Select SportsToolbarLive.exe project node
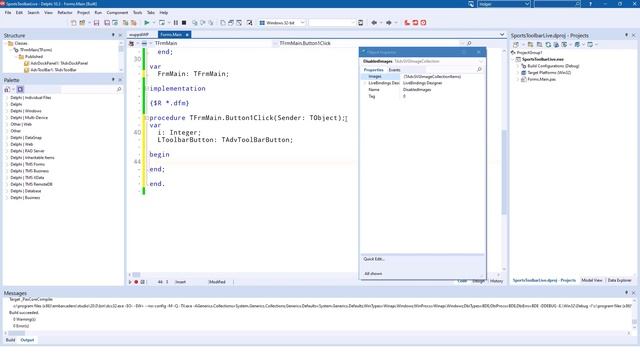This screenshot has height=360, width=640. (x=543, y=59)
